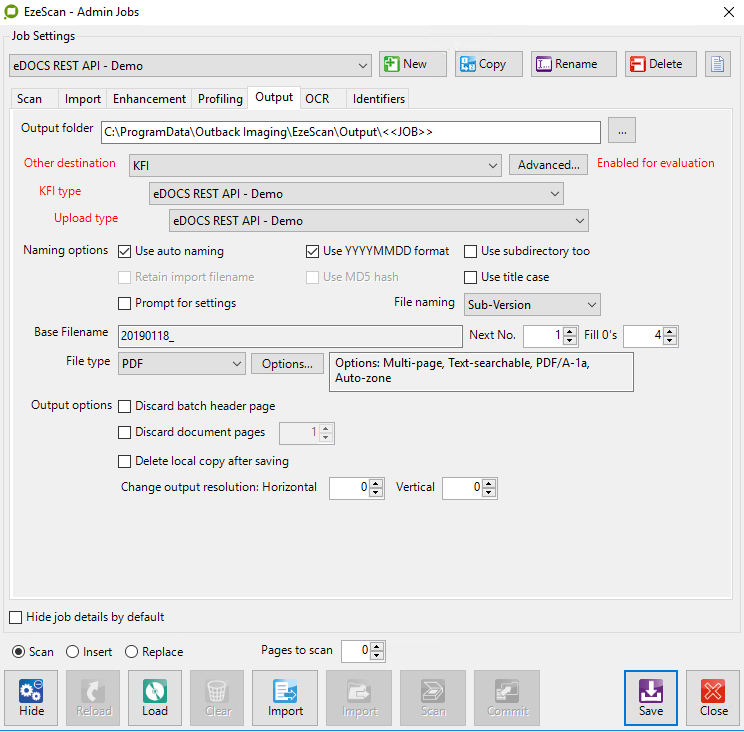Click the Advanced... button

coord(548,165)
